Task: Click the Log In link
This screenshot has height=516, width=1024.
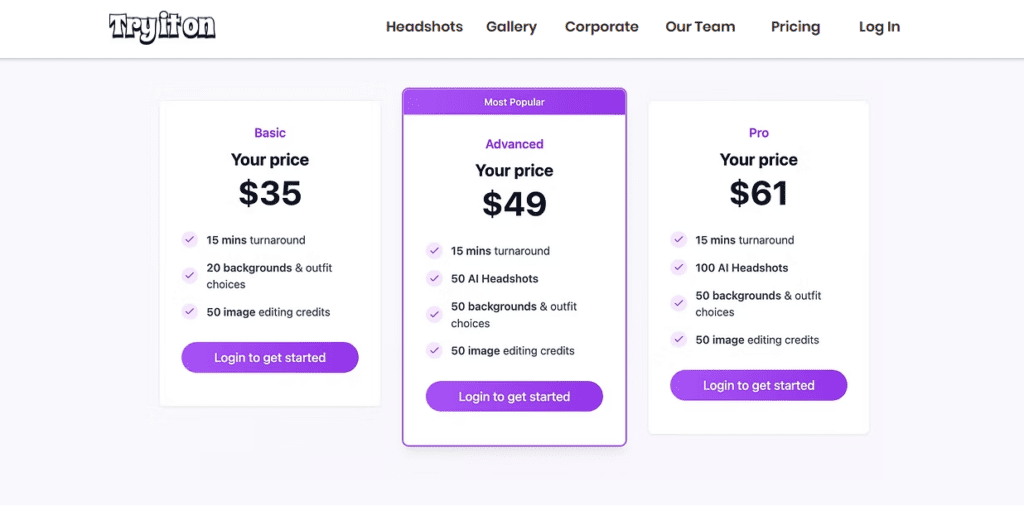Action: 879,27
